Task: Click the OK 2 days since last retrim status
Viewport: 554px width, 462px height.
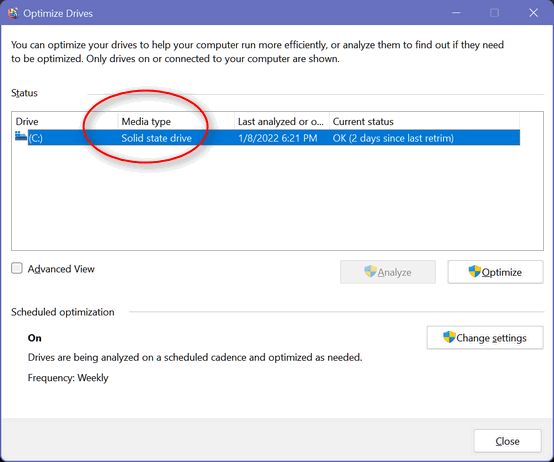Action: pos(393,138)
